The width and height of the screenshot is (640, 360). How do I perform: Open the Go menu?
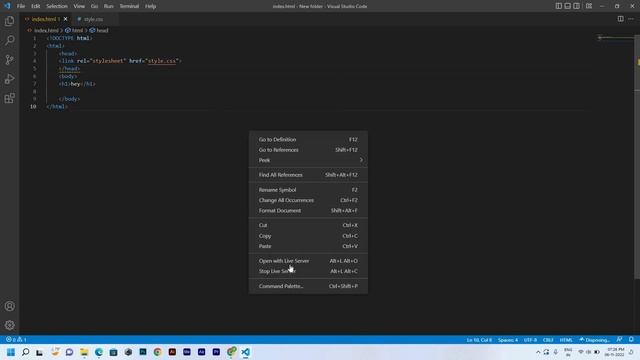[94, 6]
